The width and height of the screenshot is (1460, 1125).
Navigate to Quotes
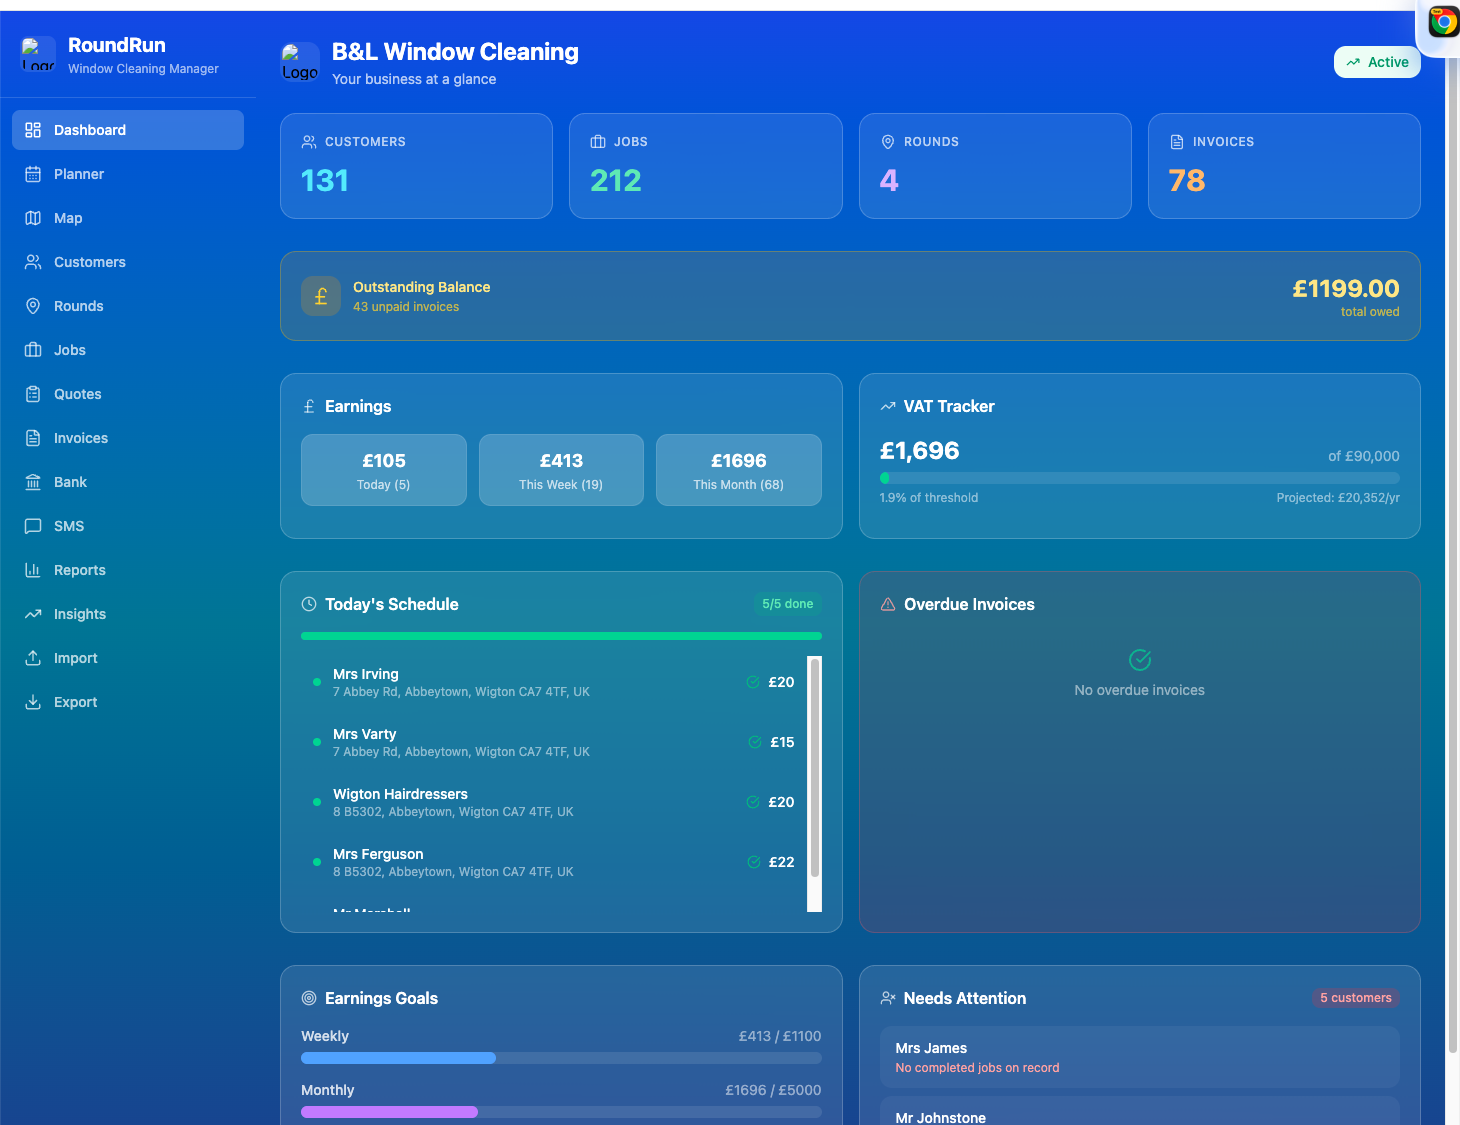[x=128, y=394]
